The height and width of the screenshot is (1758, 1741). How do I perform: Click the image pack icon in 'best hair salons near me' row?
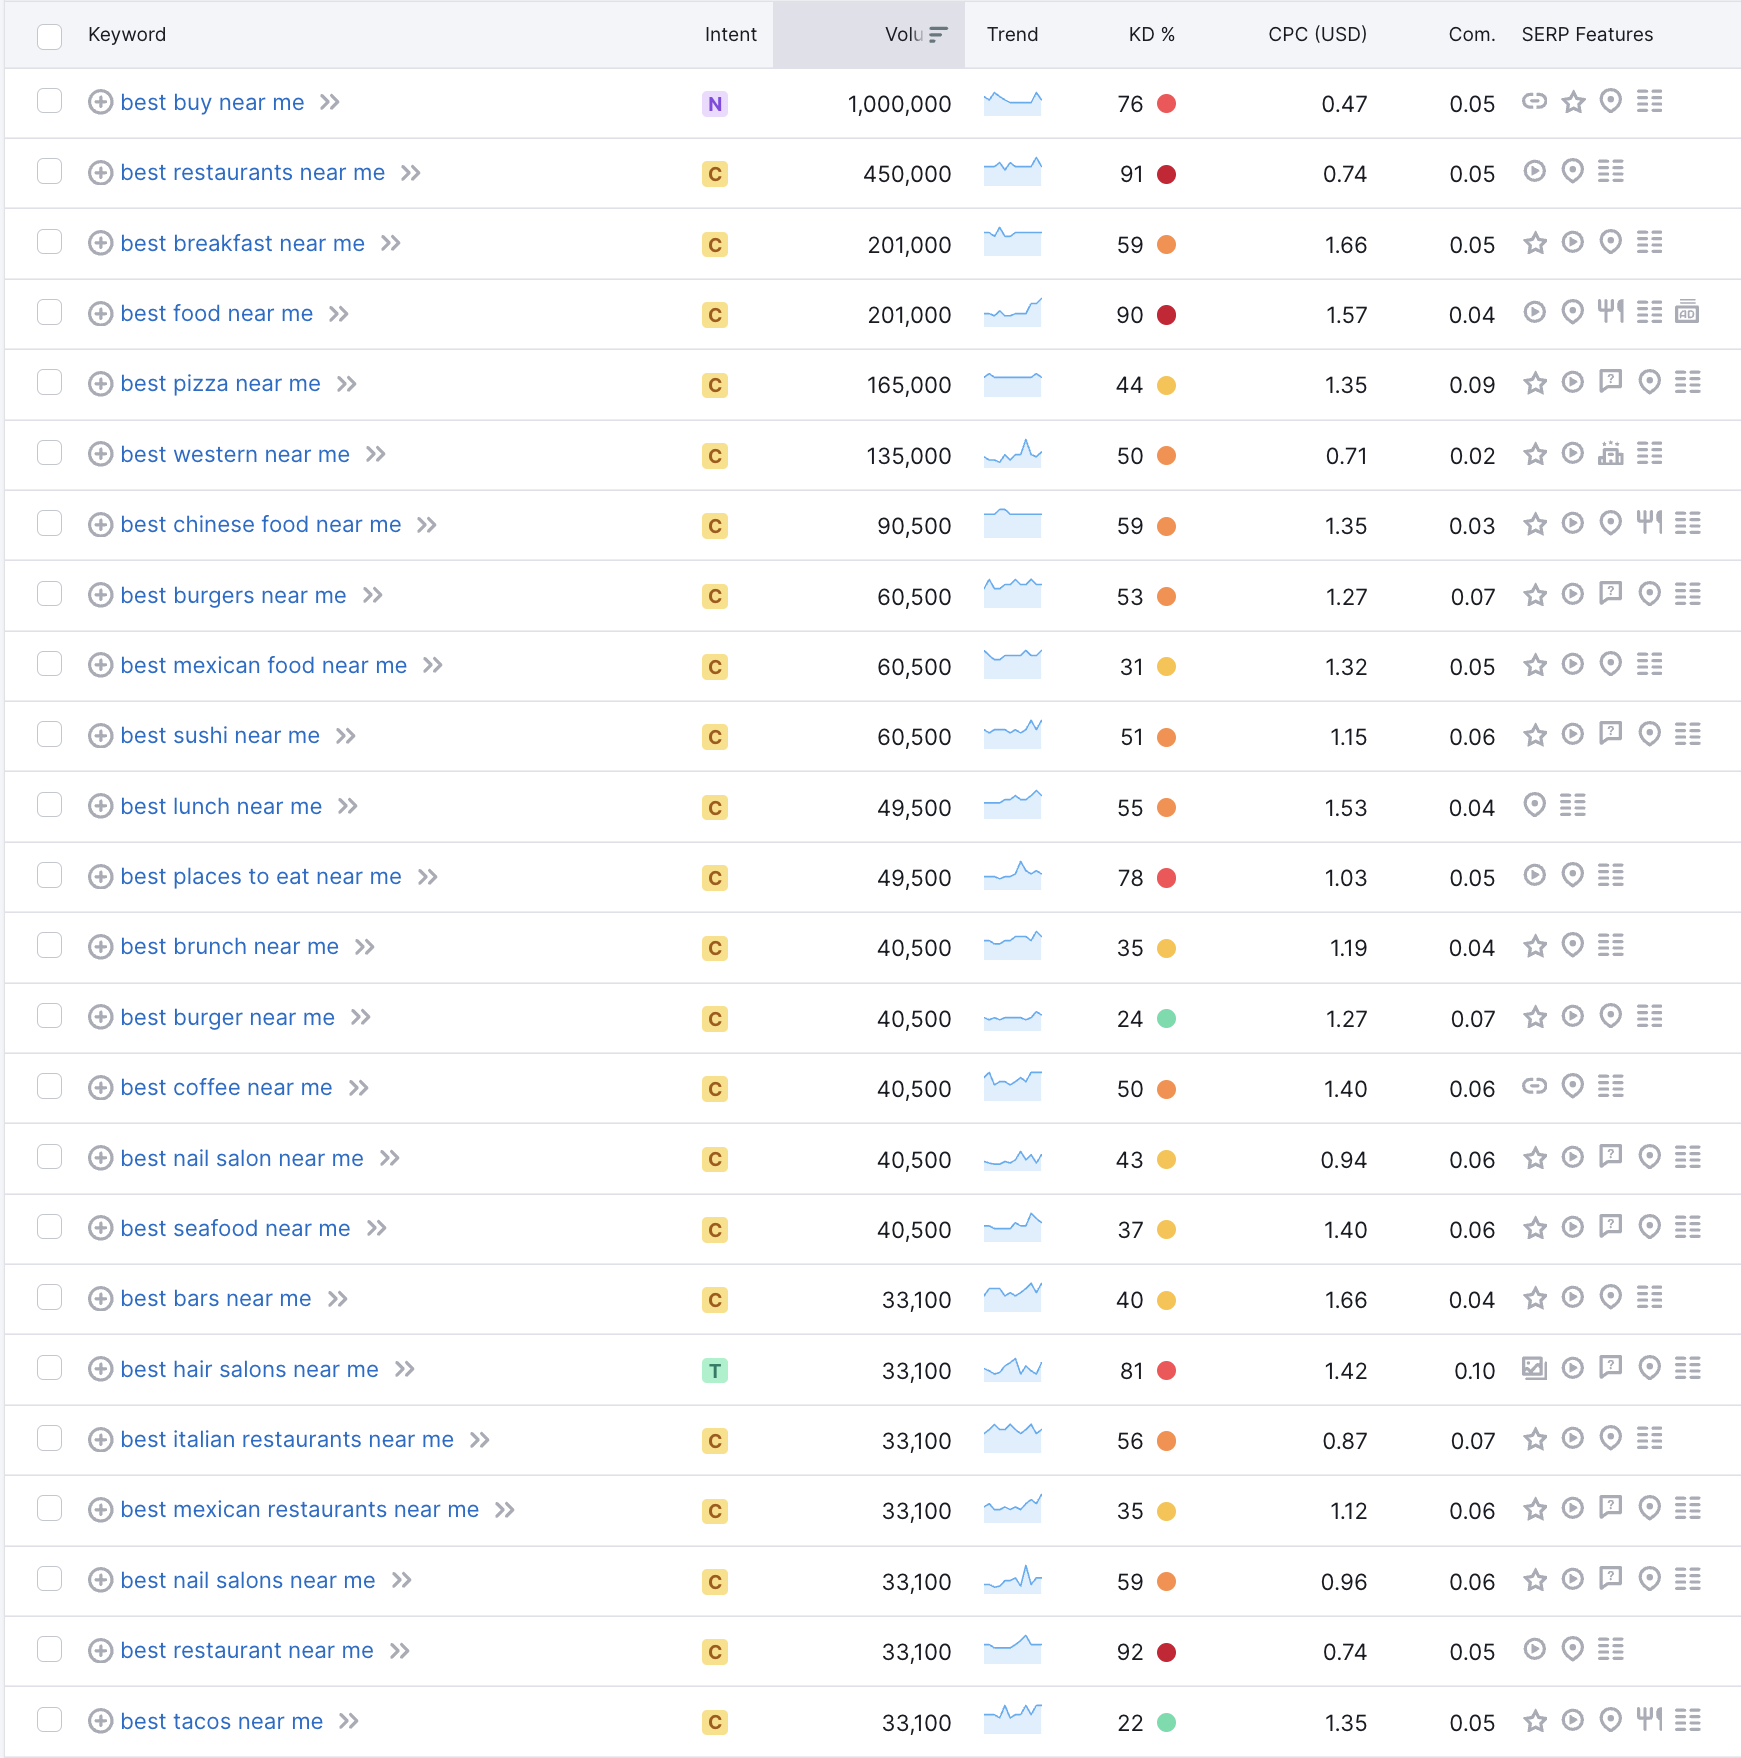click(x=1534, y=1368)
